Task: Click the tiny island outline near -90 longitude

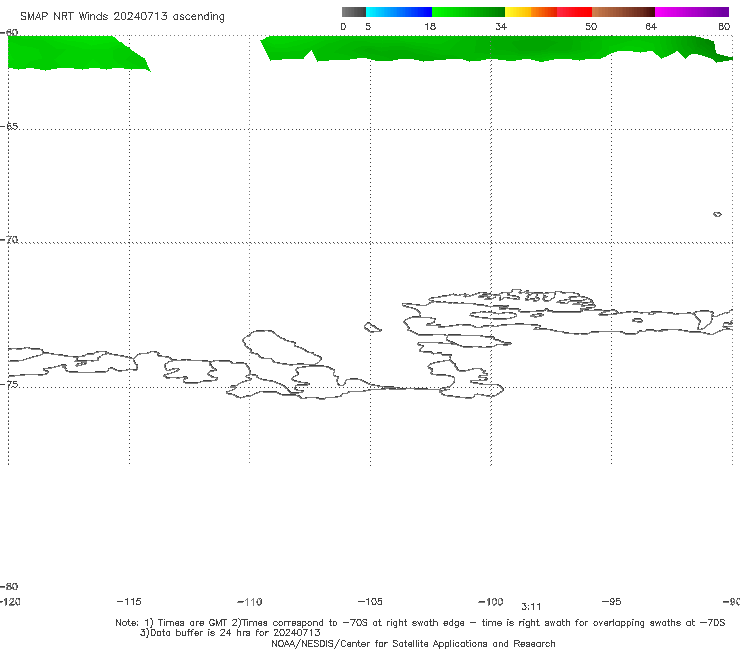Action: 717,214
